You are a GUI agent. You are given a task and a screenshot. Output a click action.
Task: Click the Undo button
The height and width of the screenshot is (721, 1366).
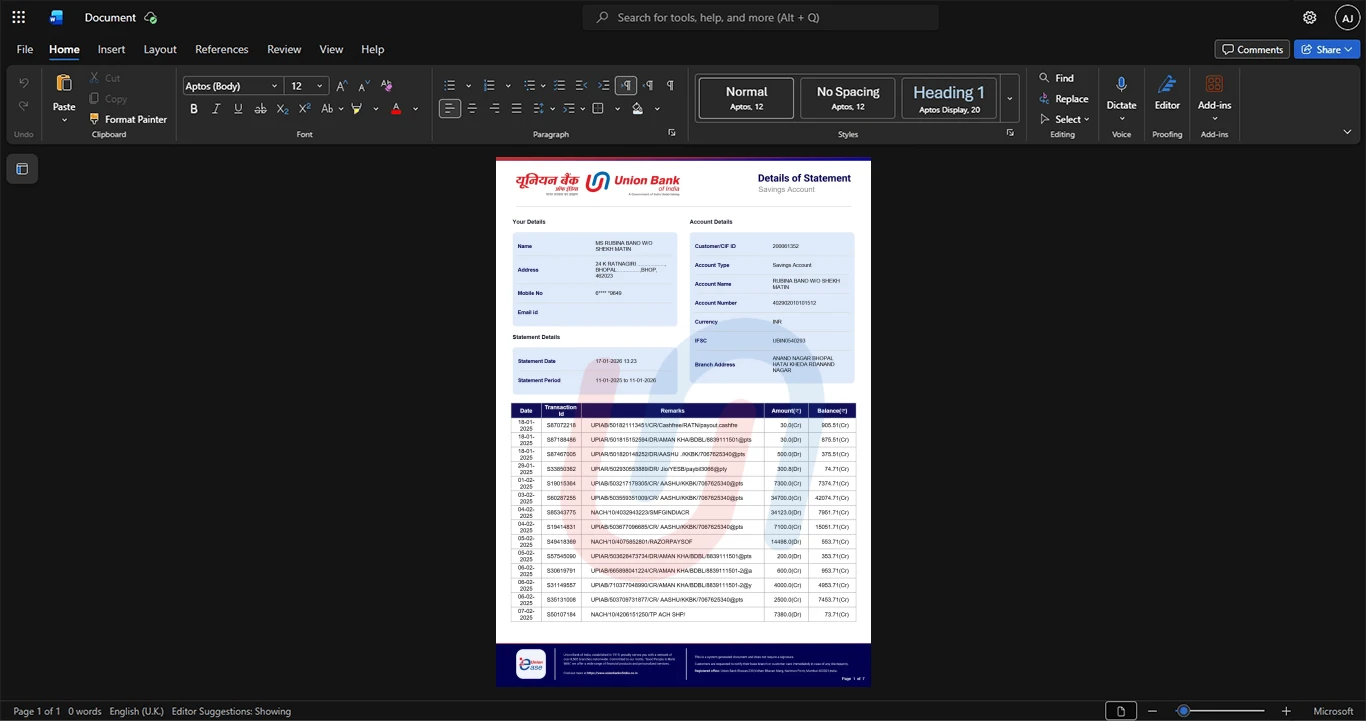[x=24, y=82]
